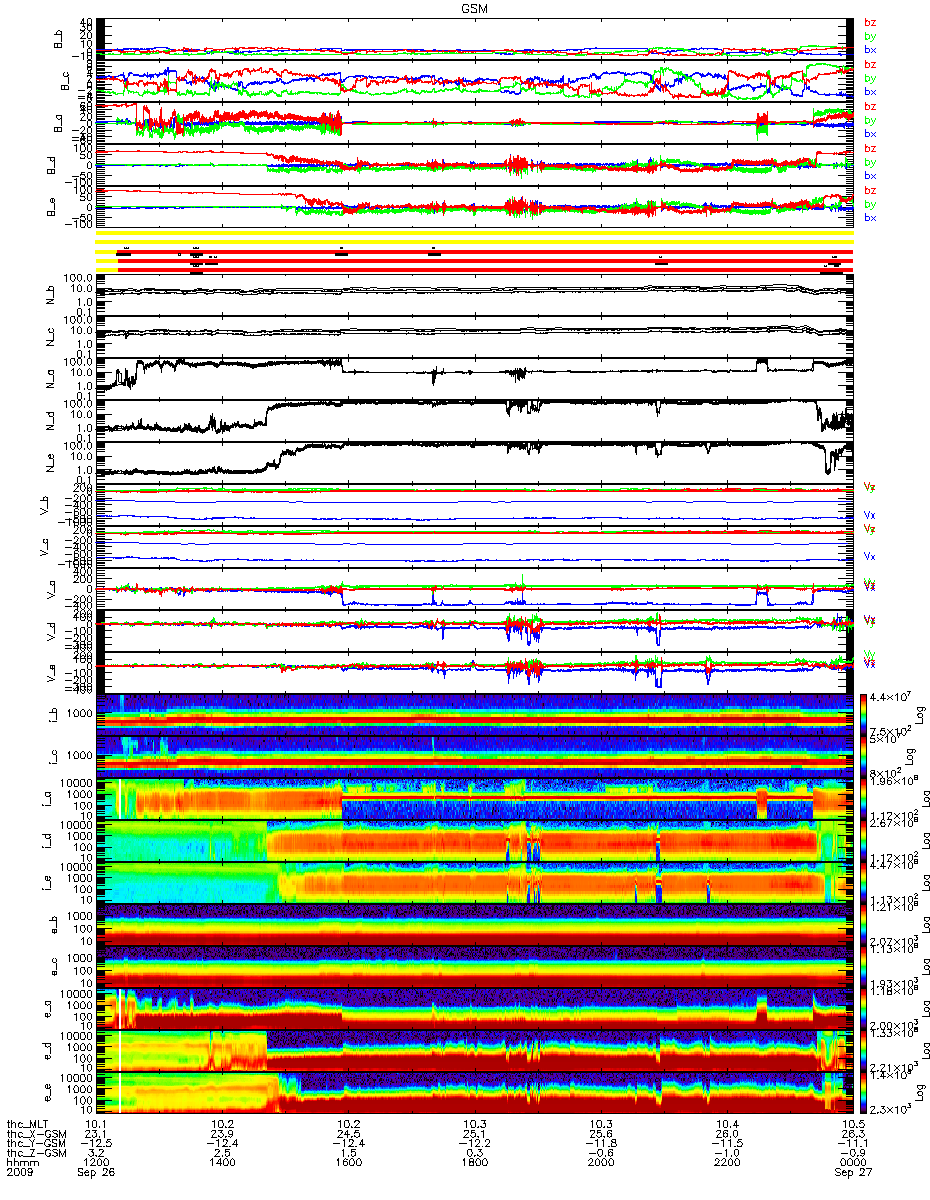This screenshot has height=1200, width=930.
Task: Click the e_d electron spectrogram panel
Action: click(x=474, y=1051)
